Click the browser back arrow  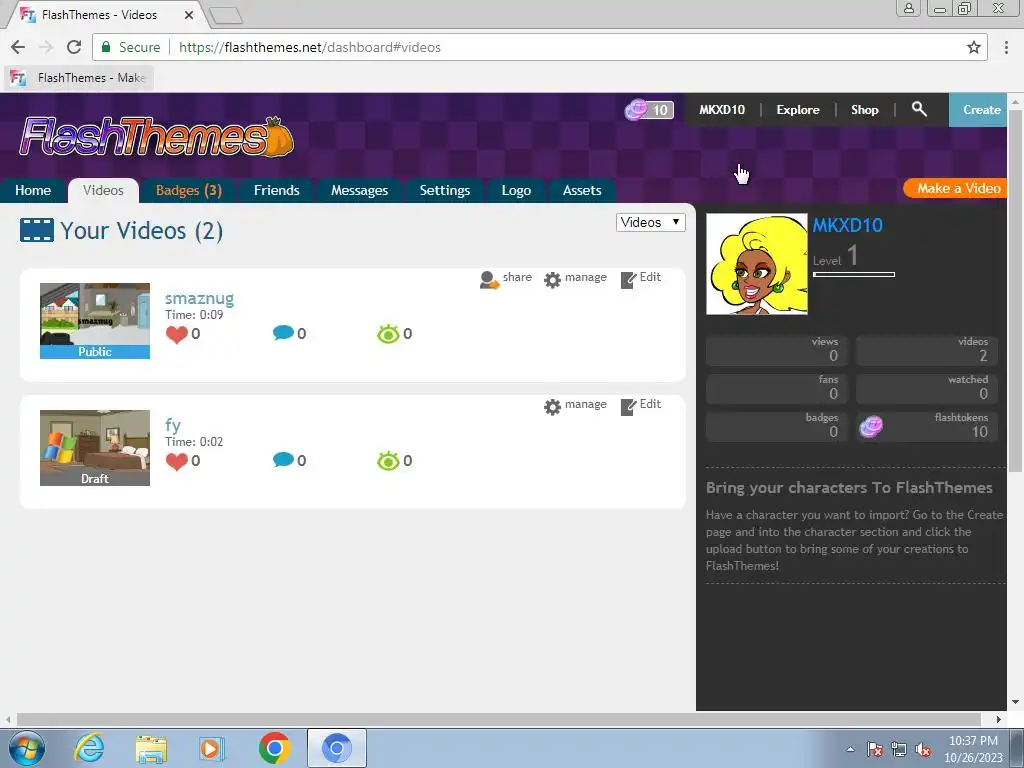pos(18,47)
